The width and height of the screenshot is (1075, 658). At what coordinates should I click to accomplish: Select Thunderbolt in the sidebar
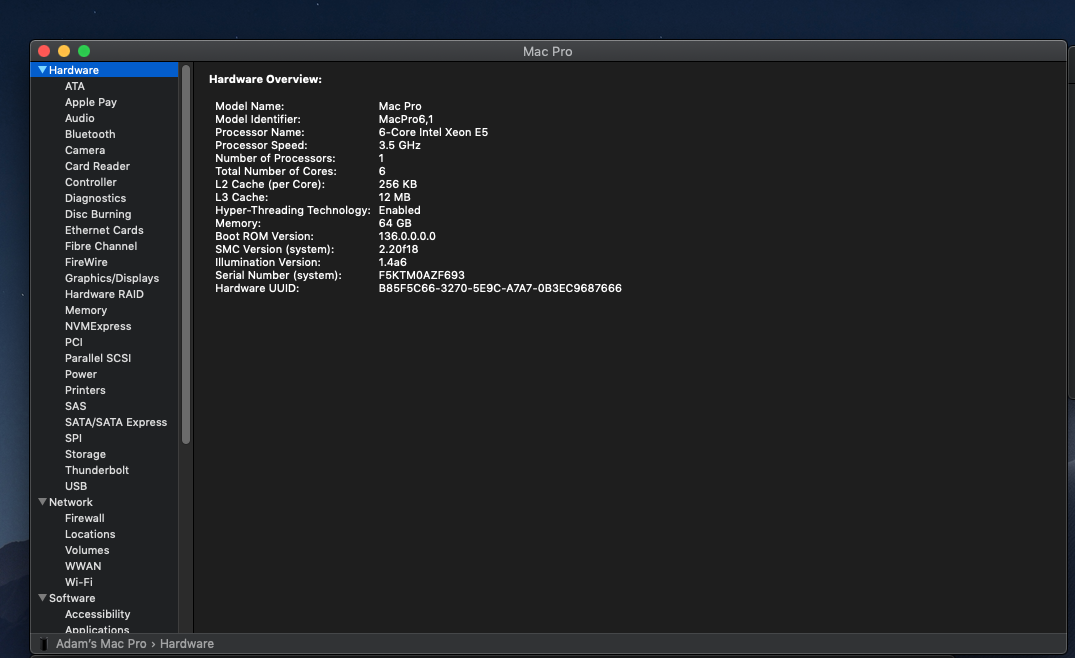tap(97, 470)
